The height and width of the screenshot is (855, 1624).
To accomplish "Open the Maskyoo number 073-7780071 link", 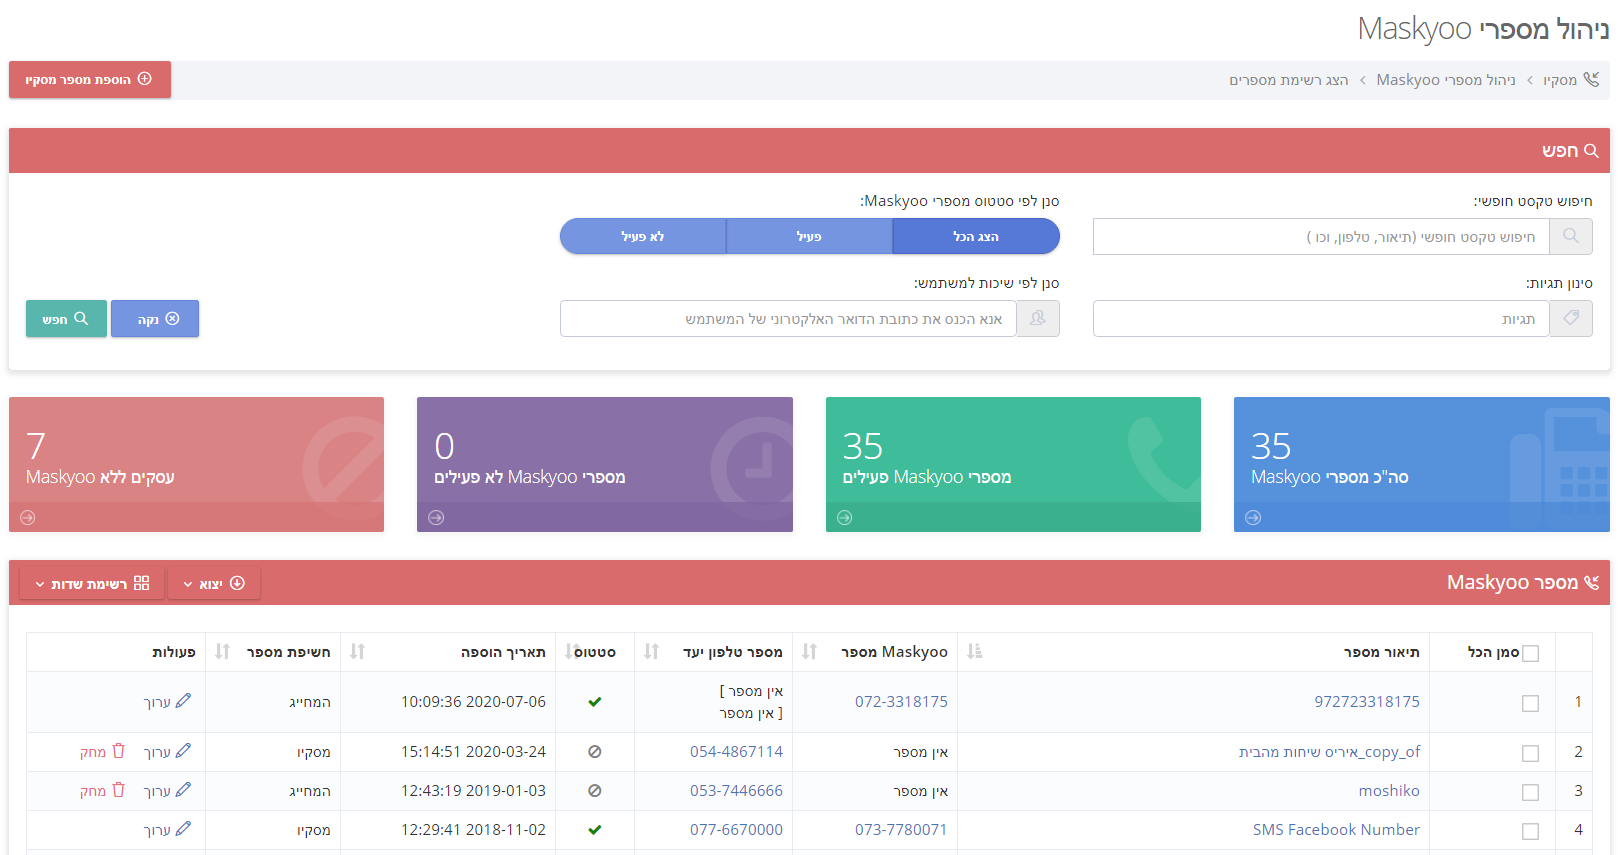I will [901, 830].
